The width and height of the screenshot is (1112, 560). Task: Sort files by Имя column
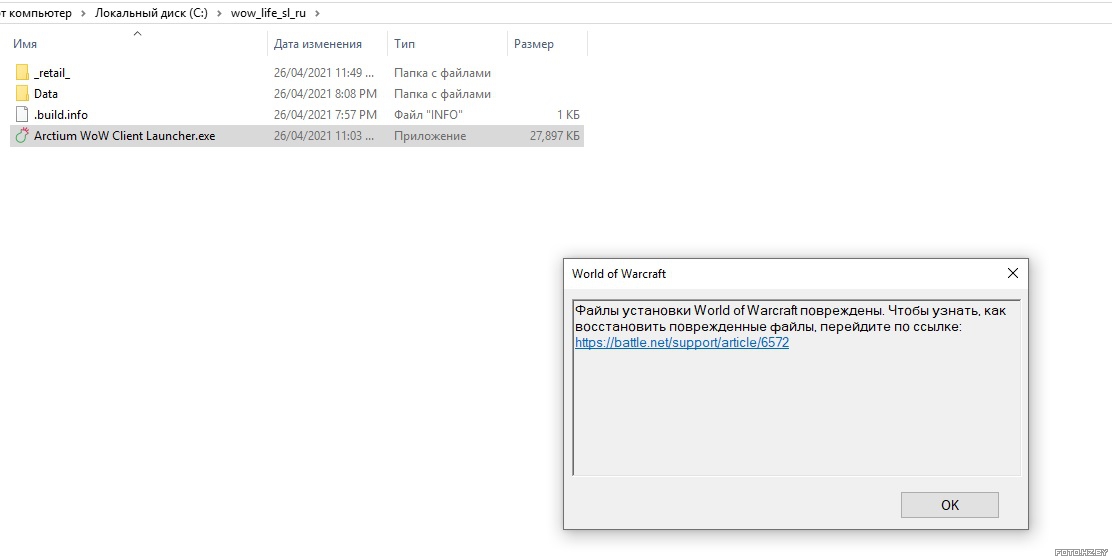(x=25, y=44)
